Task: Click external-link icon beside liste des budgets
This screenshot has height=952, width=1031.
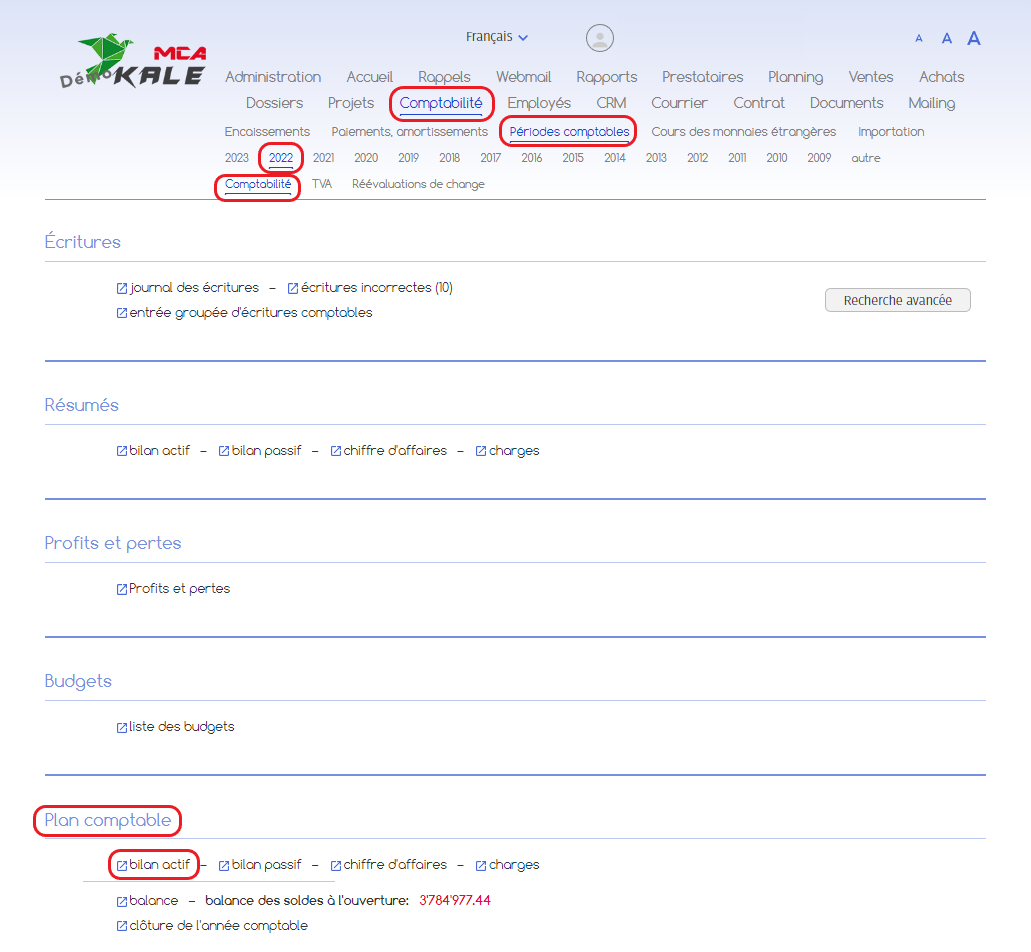Action: click(122, 727)
